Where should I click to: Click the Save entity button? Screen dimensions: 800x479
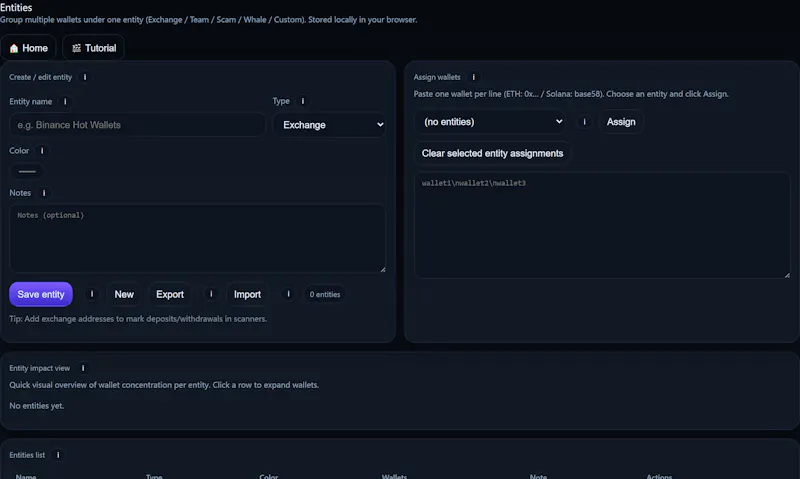point(41,294)
